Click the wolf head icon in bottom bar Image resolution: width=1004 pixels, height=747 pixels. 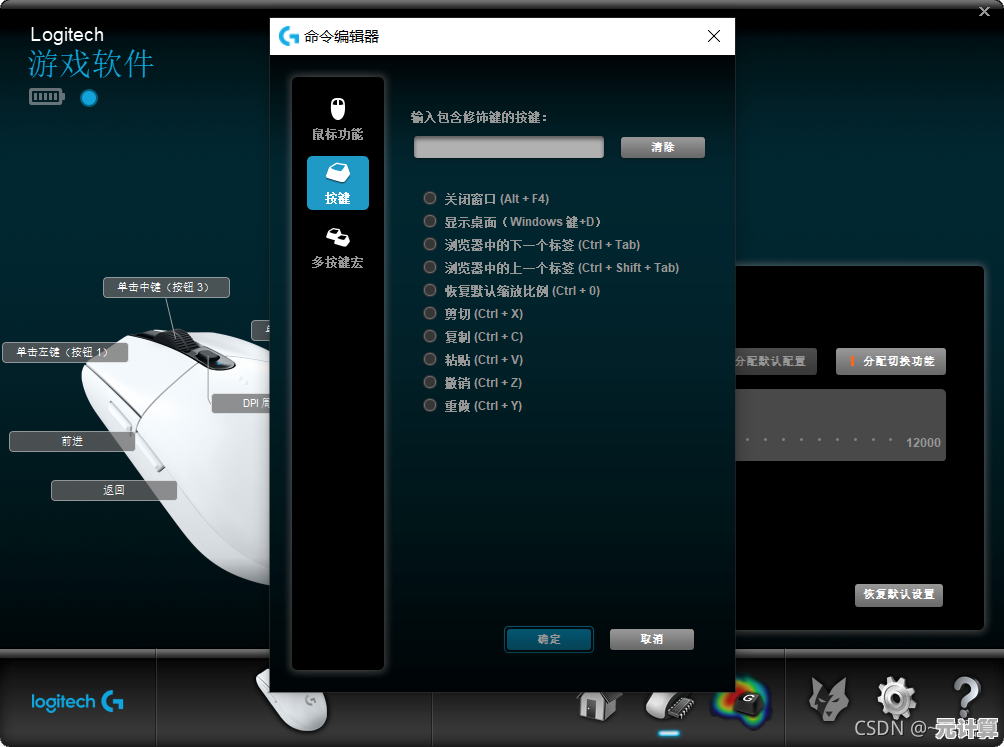click(x=828, y=698)
